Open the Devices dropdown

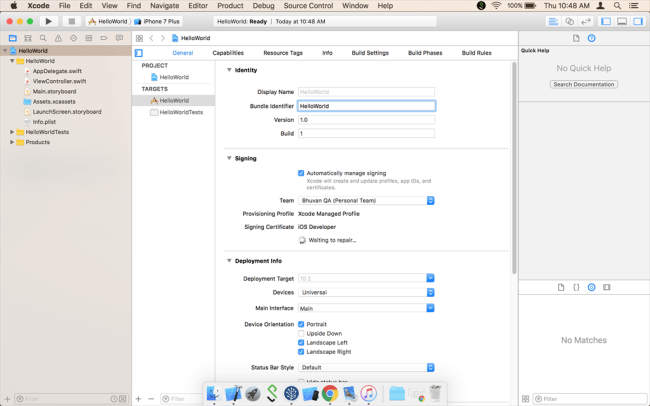coord(366,292)
